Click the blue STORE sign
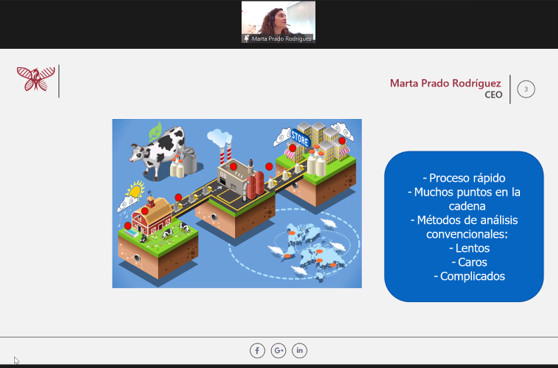 300,138
